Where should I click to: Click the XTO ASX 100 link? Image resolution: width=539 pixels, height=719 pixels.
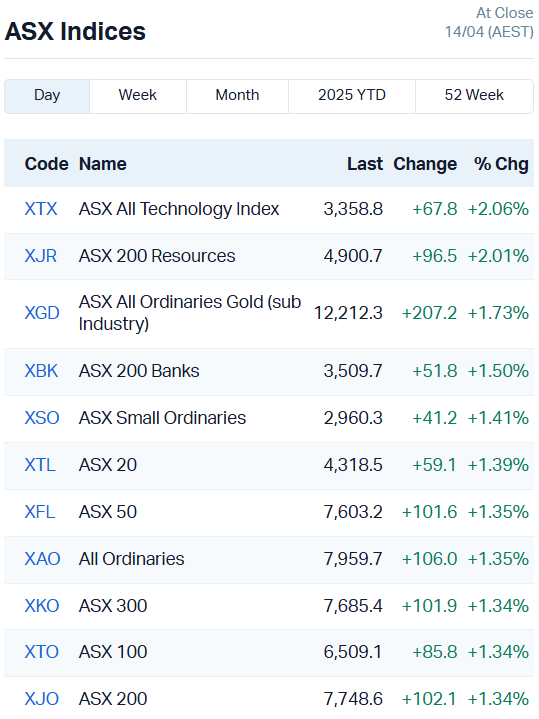(42, 652)
